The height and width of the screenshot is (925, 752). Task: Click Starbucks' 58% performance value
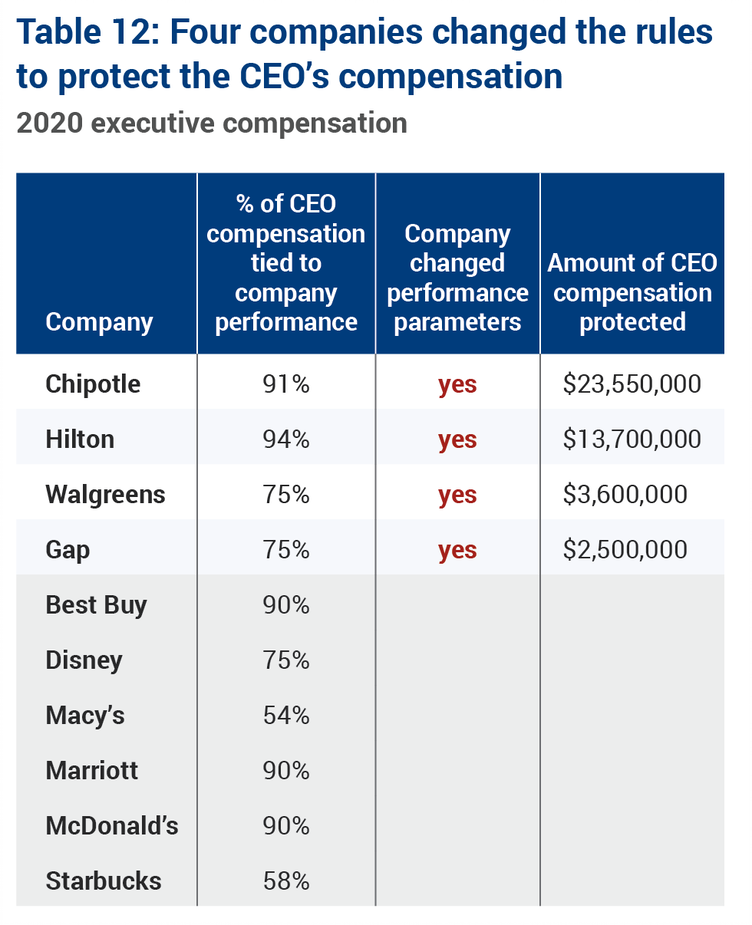click(286, 881)
